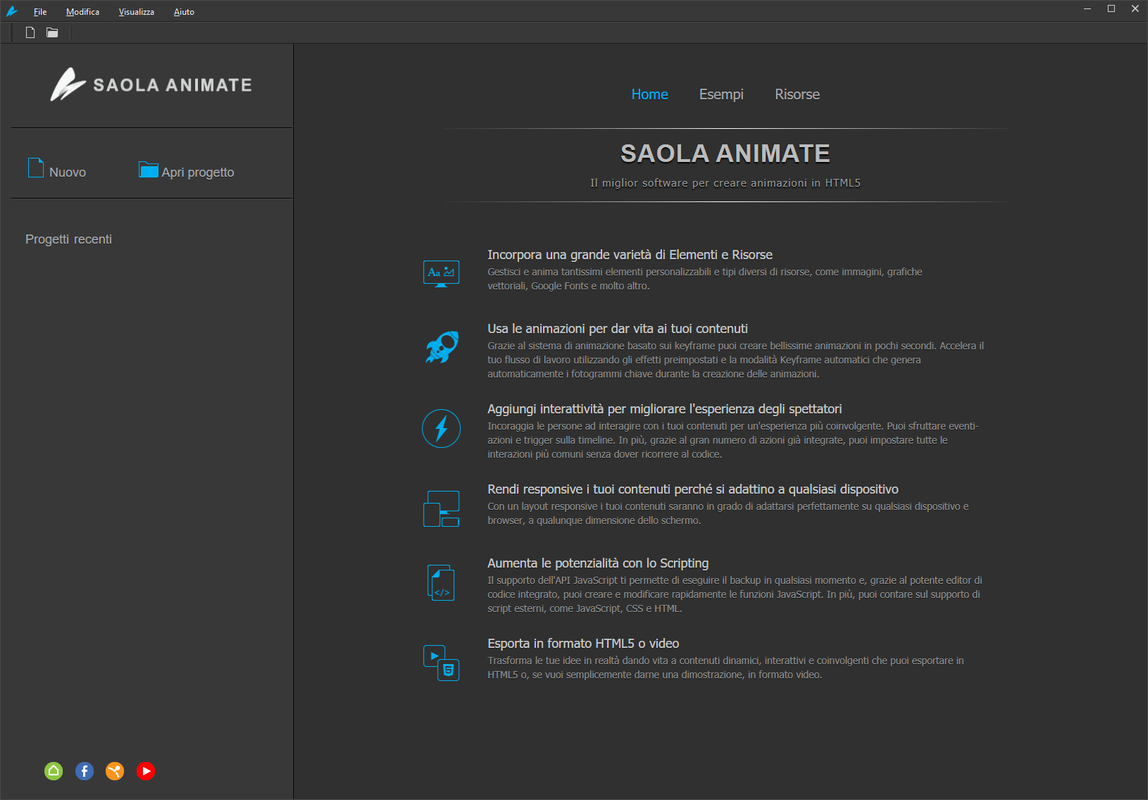Click the 'Grazie al sistema di animazione' description

click(735, 359)
